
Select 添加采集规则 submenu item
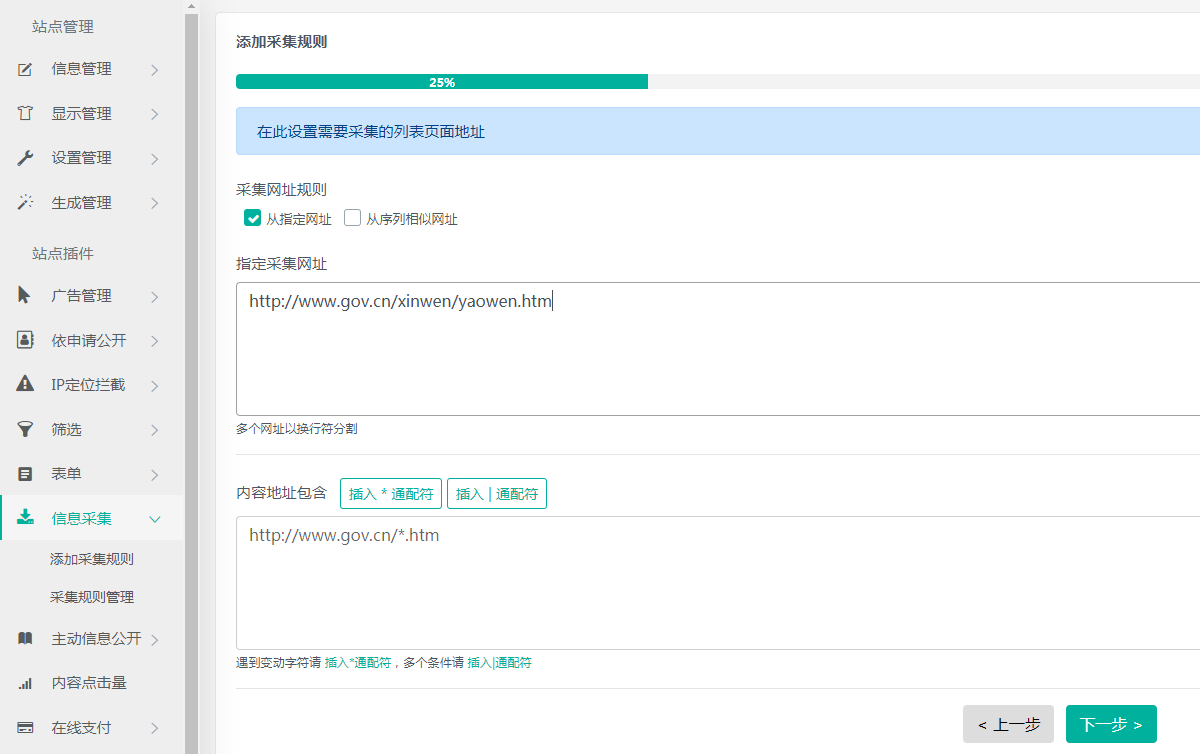click(x=92, y=559)
